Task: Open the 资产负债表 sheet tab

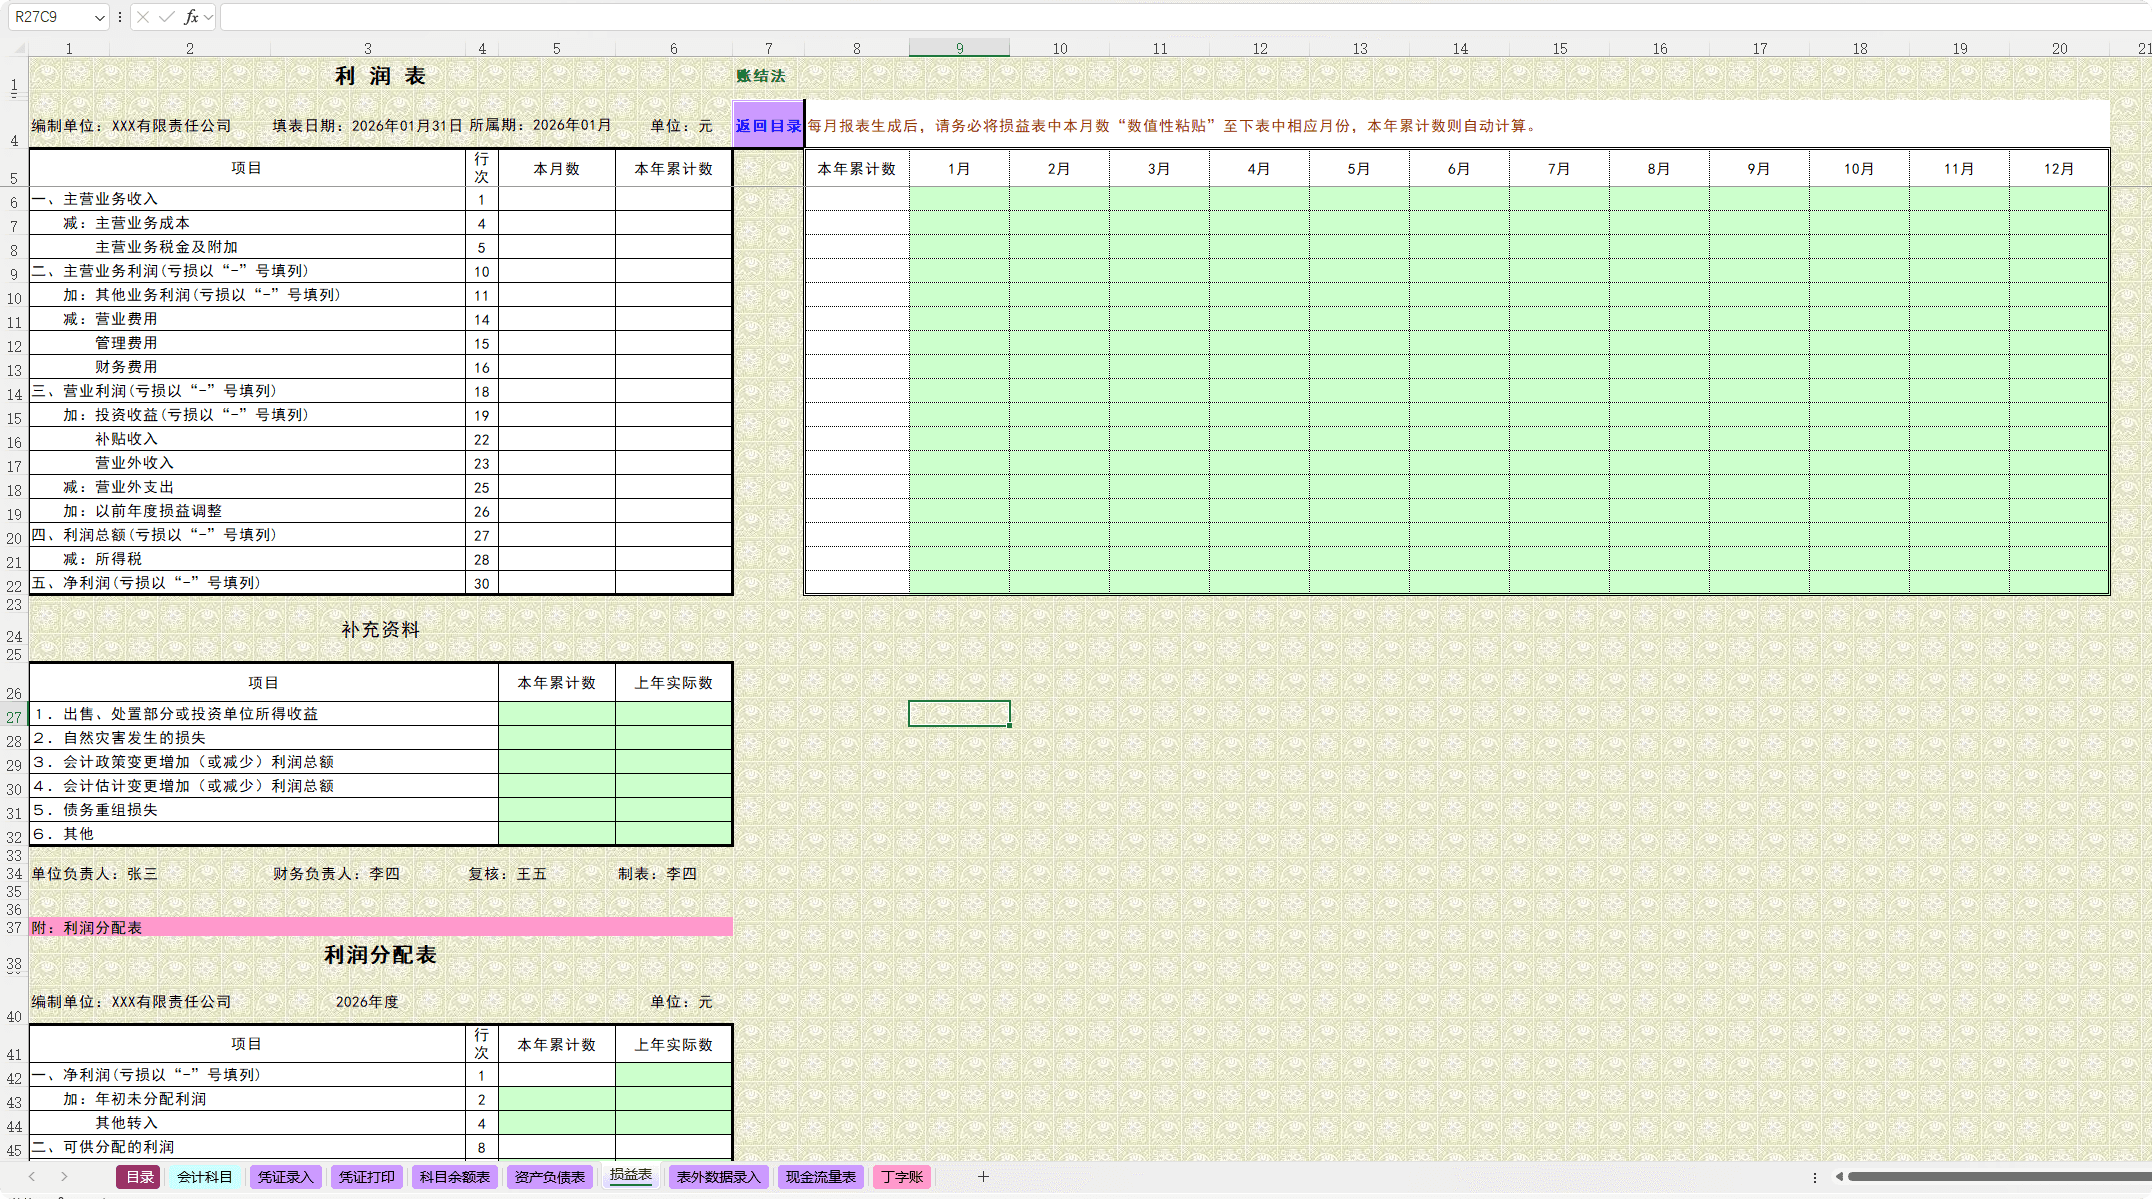Action: pos(549,1177)
